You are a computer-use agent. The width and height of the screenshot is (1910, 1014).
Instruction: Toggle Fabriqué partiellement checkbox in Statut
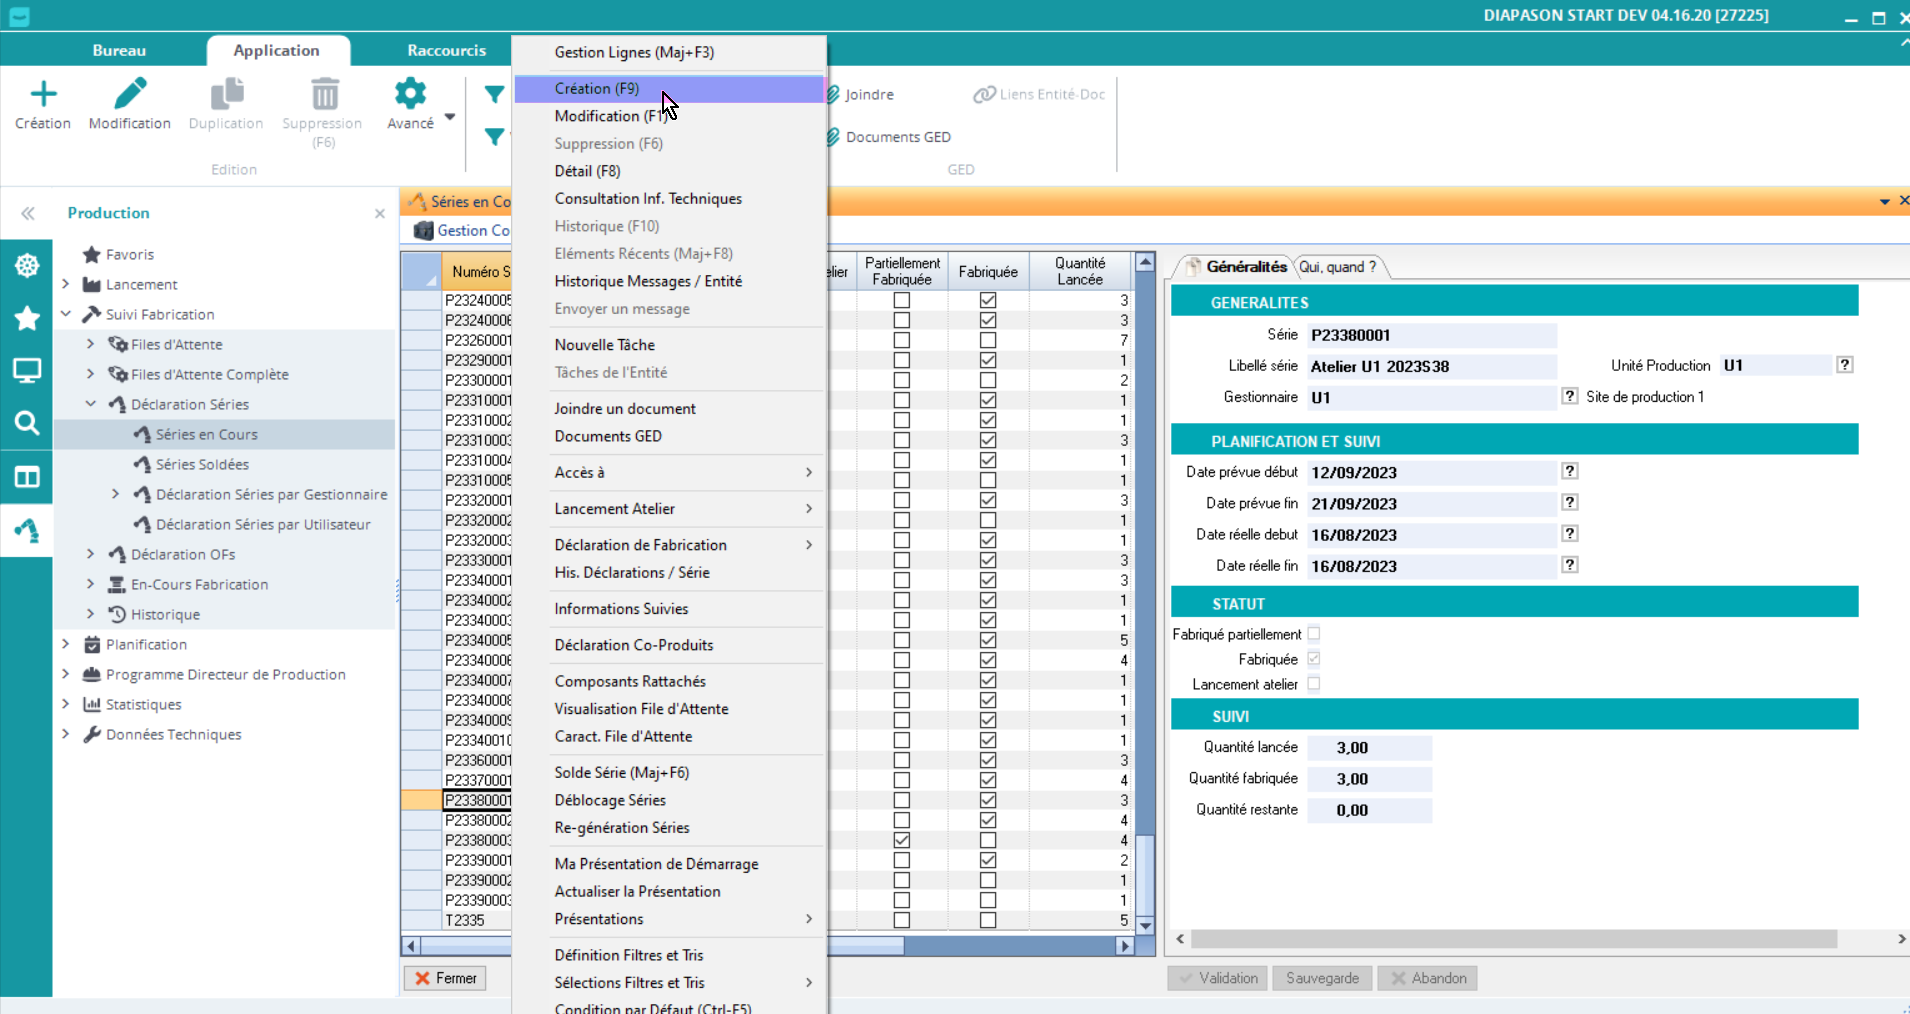pyautogui.click(x=1314, y=634)
